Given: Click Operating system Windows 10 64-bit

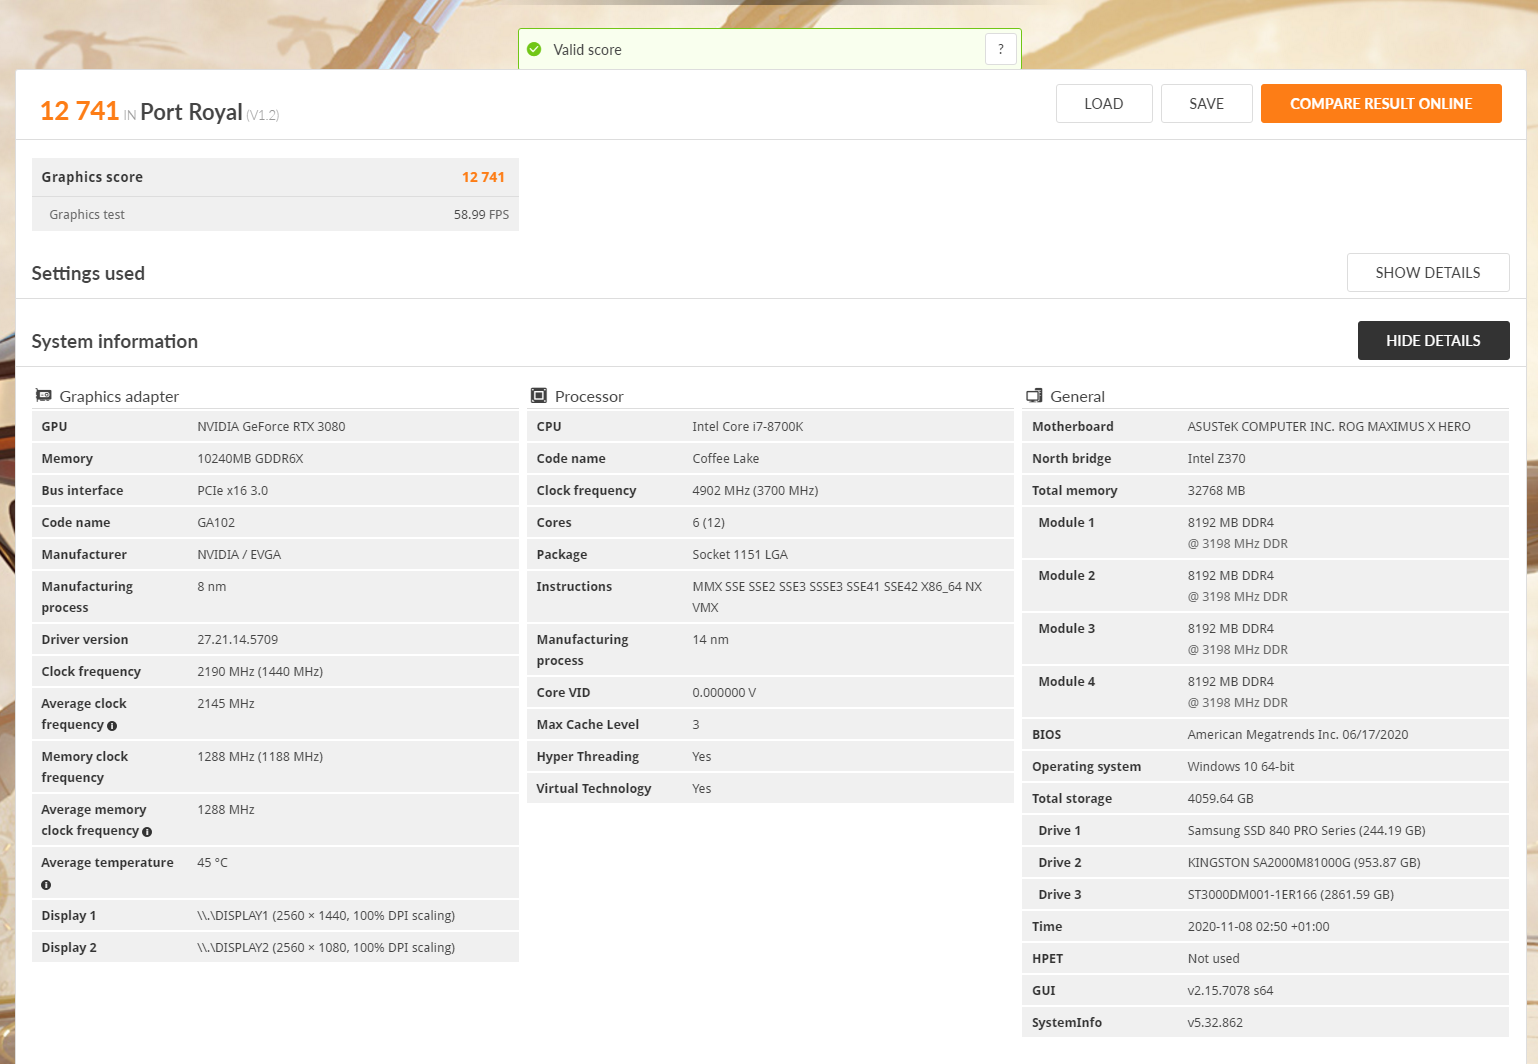Looking at the screenshot, I should (x=1241, y=766).
